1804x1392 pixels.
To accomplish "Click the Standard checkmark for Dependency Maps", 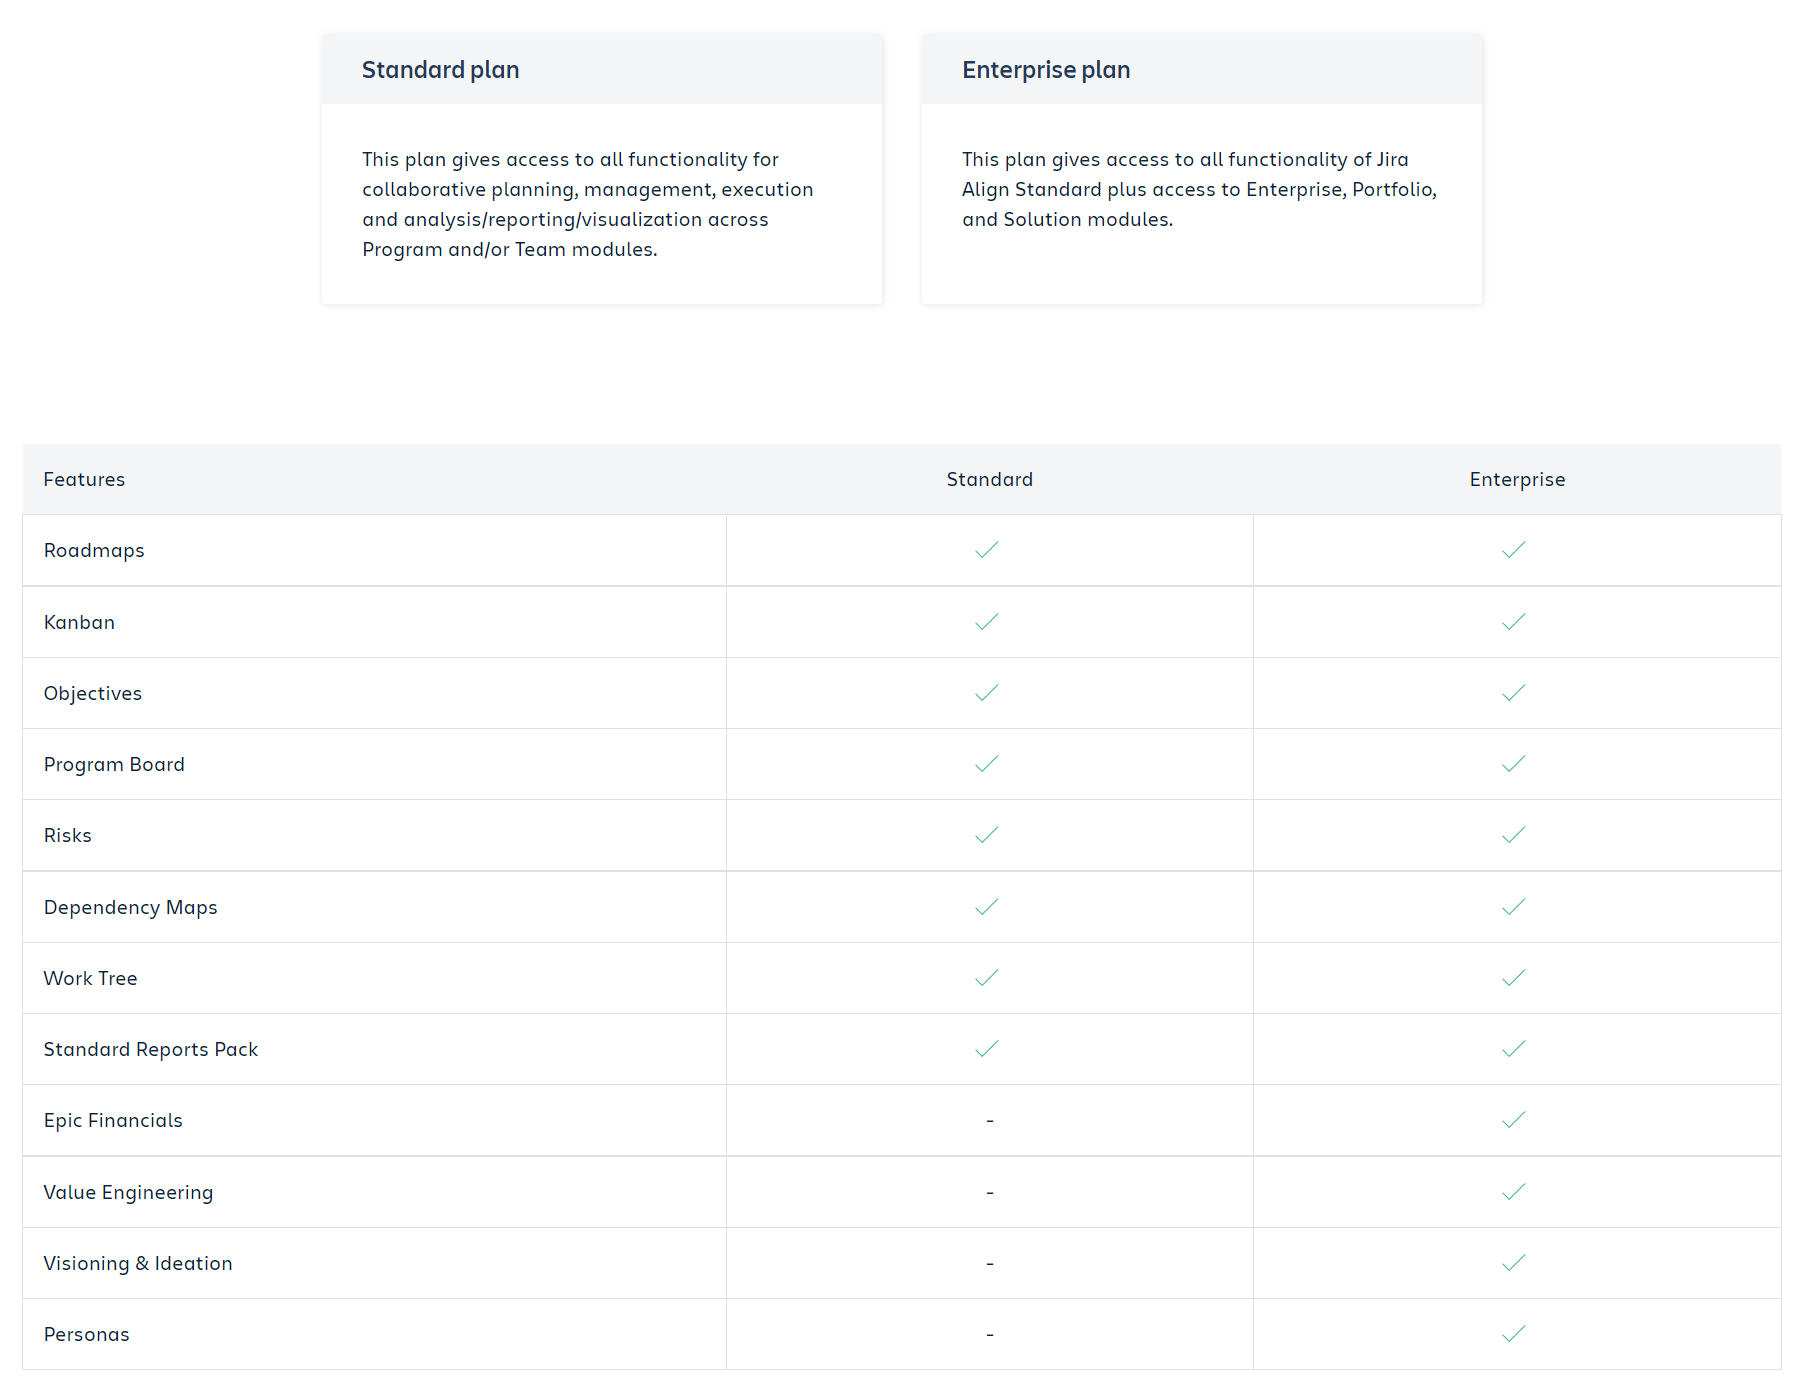I will coord(987,907).
